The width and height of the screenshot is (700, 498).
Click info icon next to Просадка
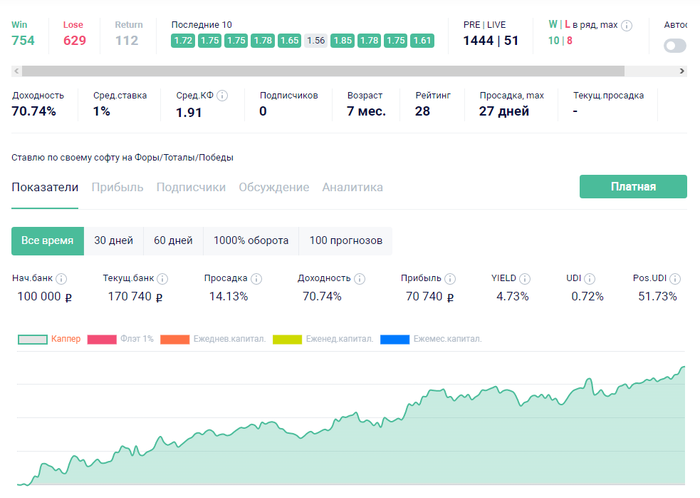click(x=257, y=278)
